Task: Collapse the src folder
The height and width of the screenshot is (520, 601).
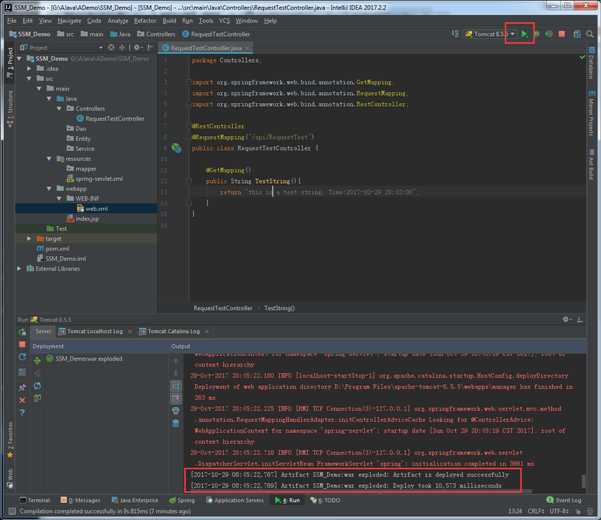Action: [29, 79]
